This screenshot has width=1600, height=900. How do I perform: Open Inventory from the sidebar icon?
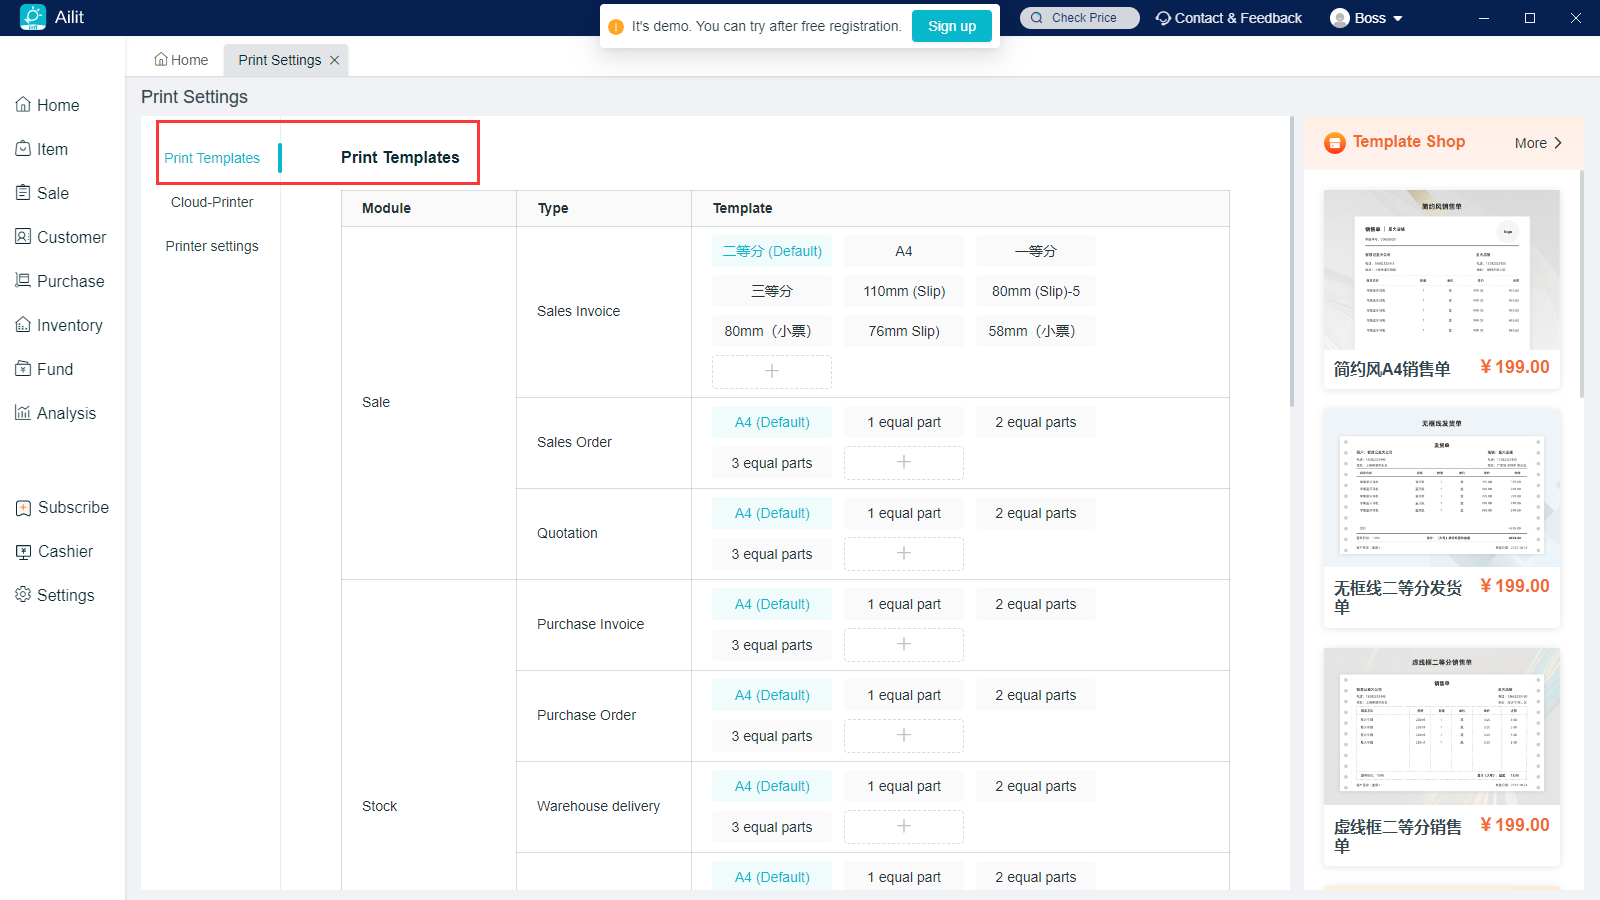23,325
